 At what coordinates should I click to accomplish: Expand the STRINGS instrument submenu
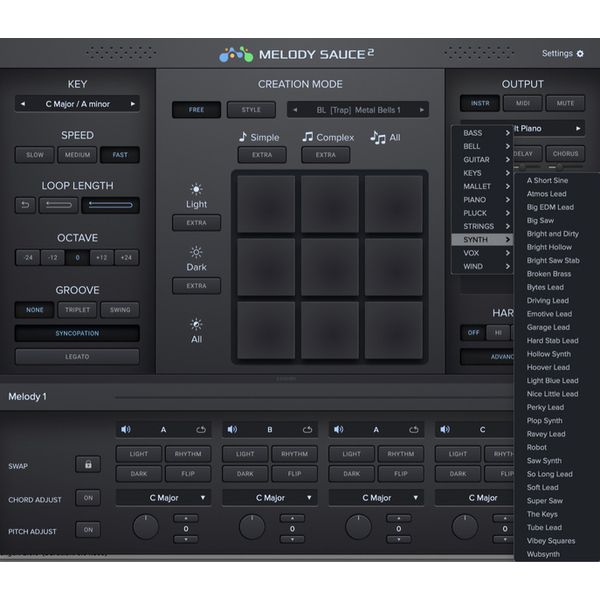[x=482, y=226]
